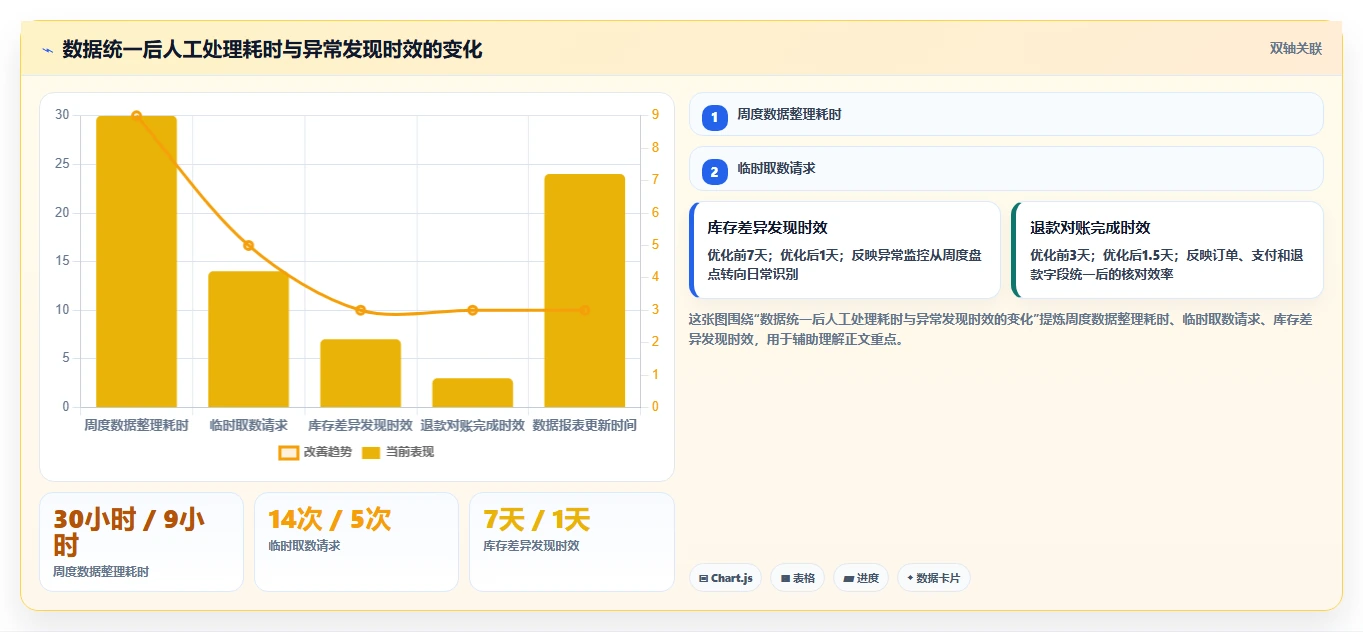This screenshot has height=632, width=1363.
Task: Click the 双轴关联 label in header
Action: click(1296, 49)
